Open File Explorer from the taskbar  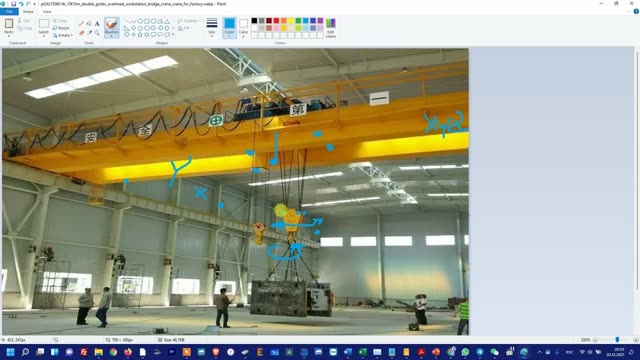[98, 352]
